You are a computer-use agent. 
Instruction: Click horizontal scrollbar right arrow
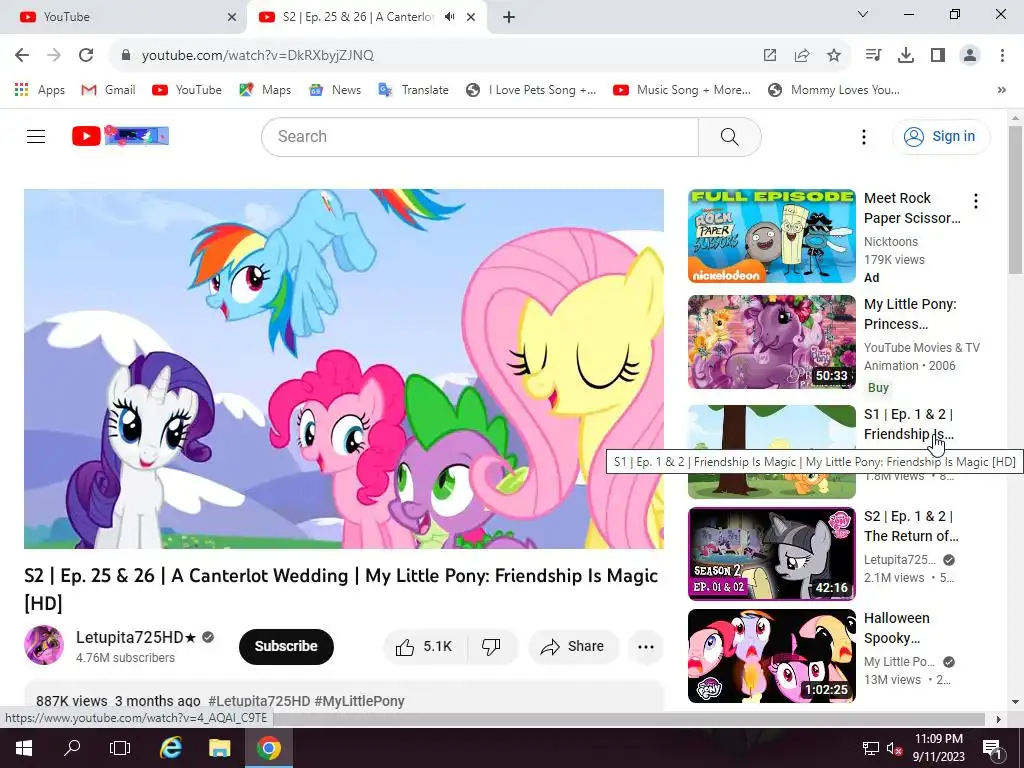999,719
